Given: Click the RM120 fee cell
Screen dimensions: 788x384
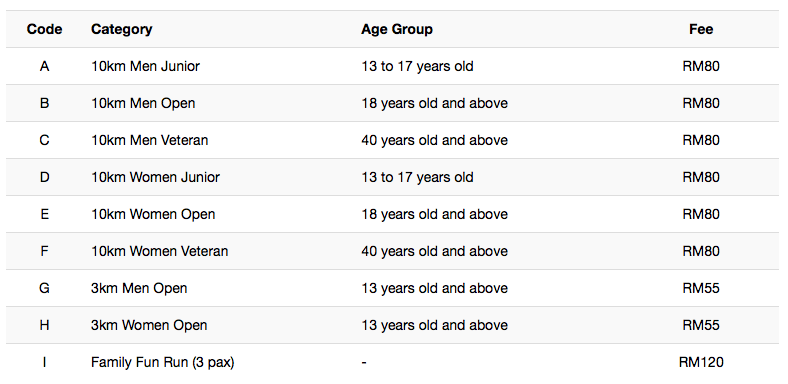Looking at the screenshot, I should pyautogui.click(x=701, y=362).
